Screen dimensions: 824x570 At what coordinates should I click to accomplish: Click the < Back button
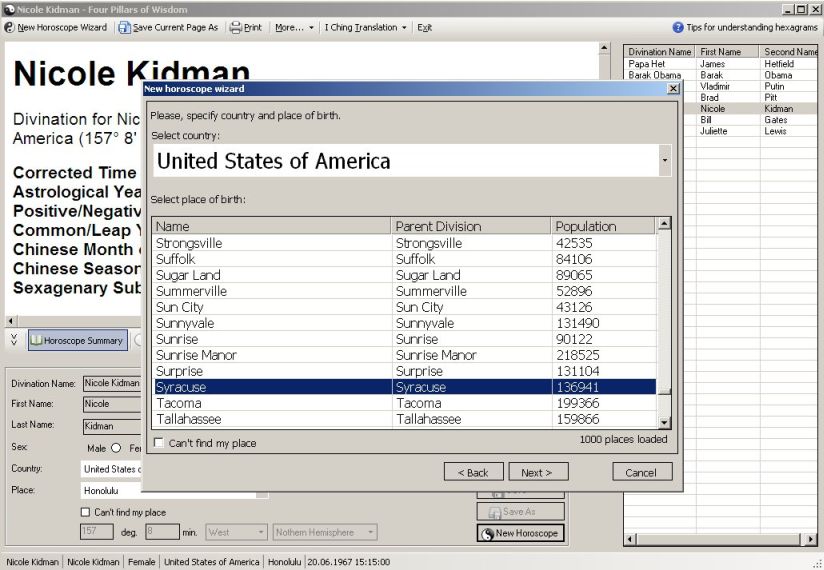pos(473,472)
